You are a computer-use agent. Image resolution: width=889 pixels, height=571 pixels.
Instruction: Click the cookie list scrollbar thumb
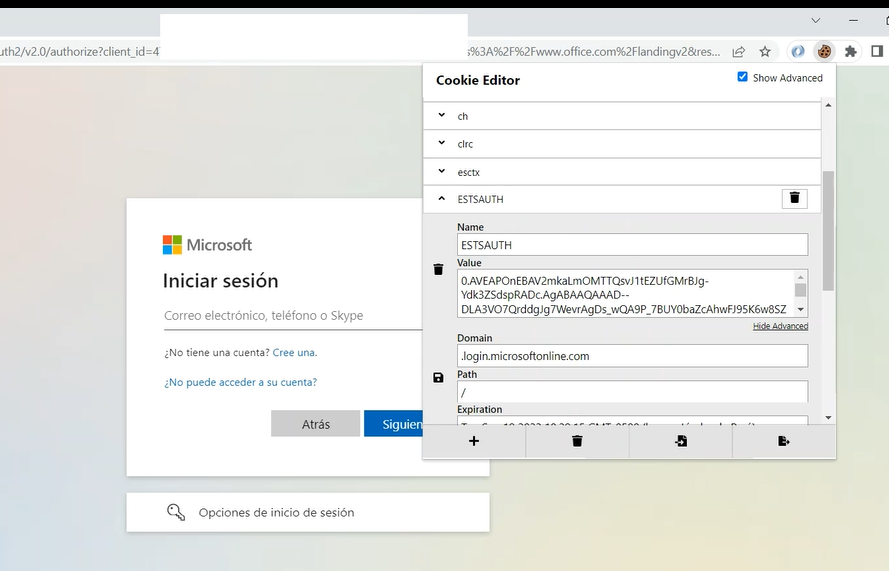tap(828, 230)
